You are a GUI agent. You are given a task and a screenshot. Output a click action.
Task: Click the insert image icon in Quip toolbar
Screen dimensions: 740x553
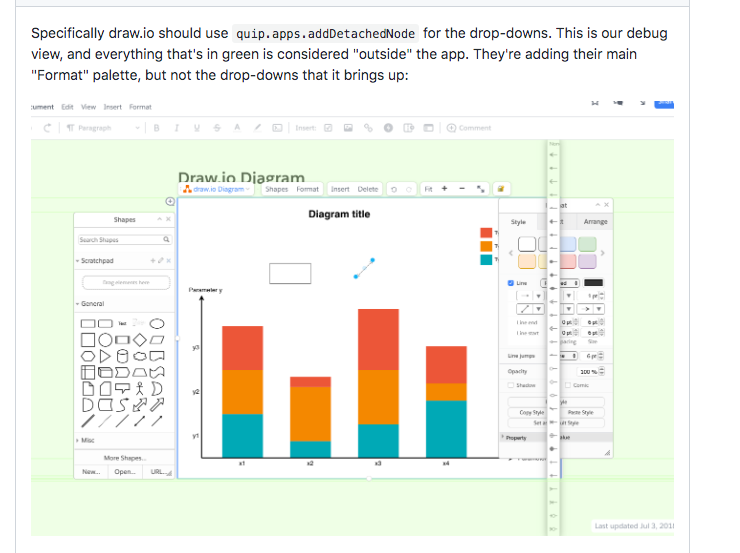(x=348, y=128)
